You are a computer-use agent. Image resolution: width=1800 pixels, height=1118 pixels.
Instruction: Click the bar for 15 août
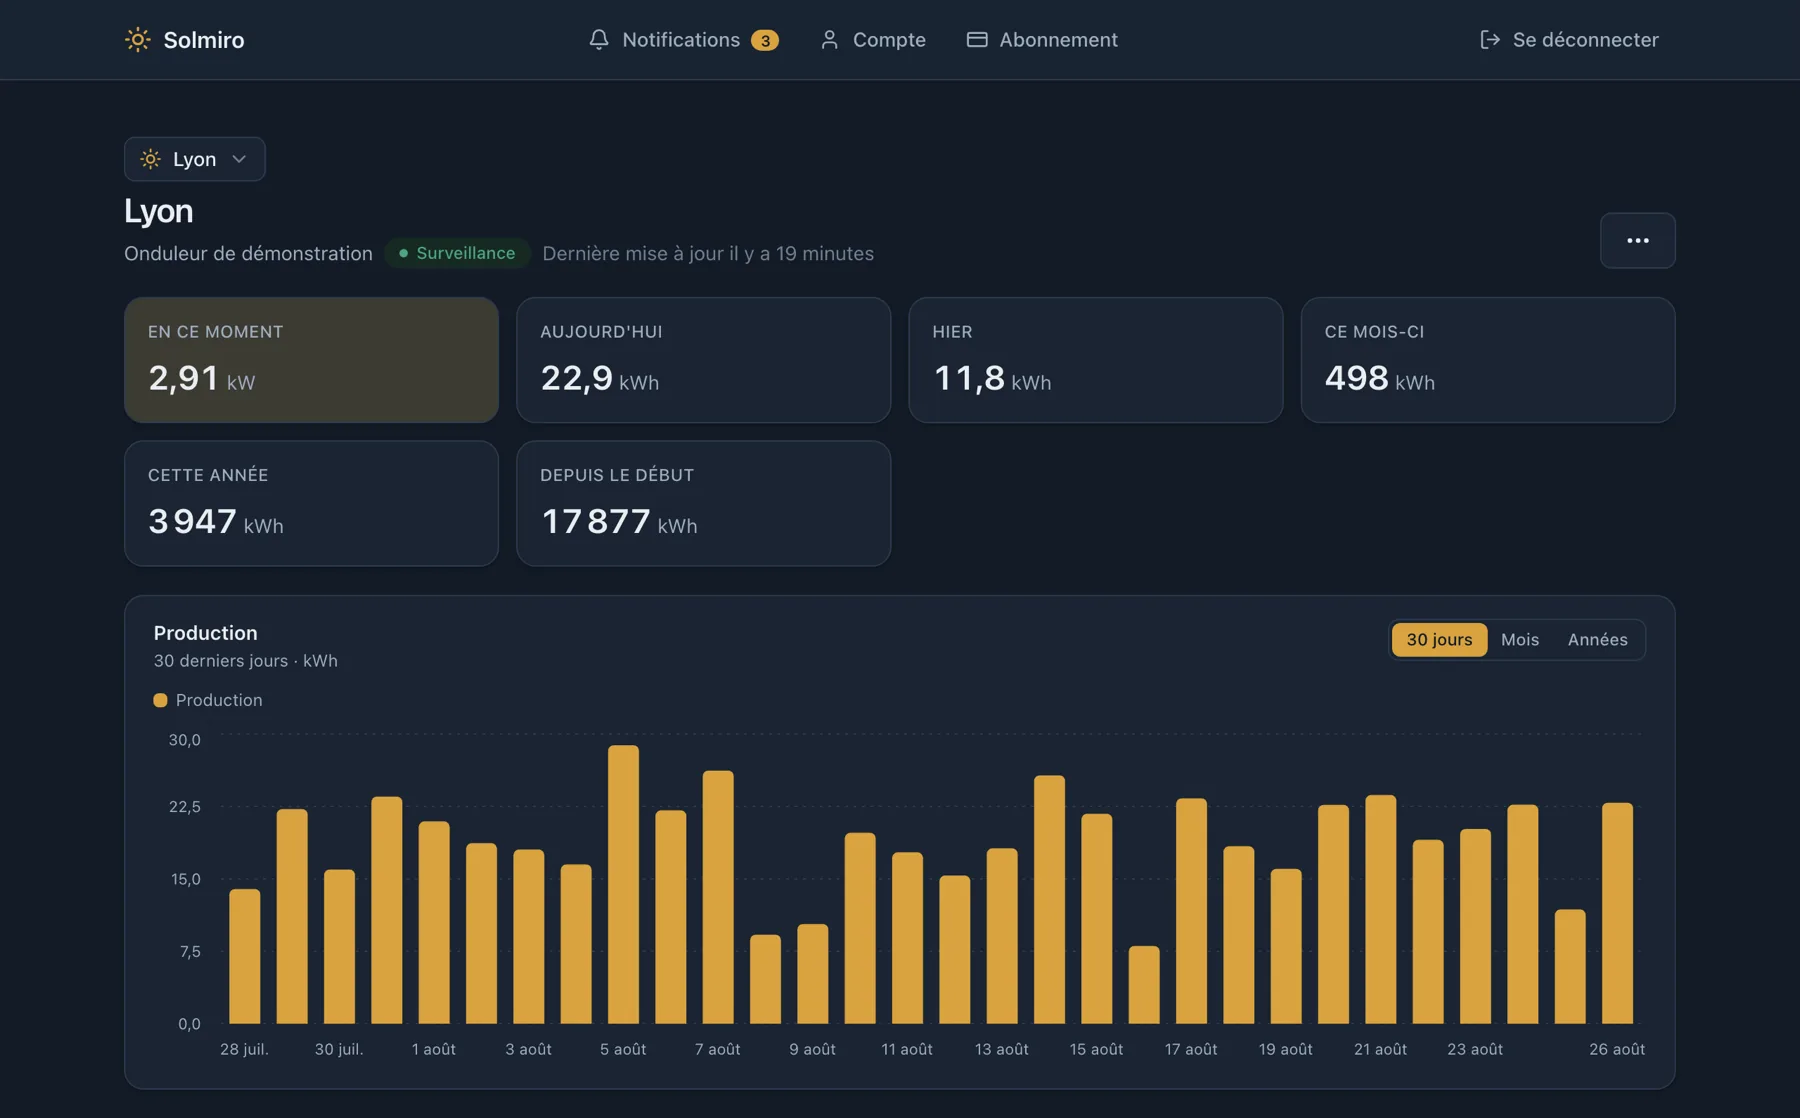click(x=1096, y=918)
